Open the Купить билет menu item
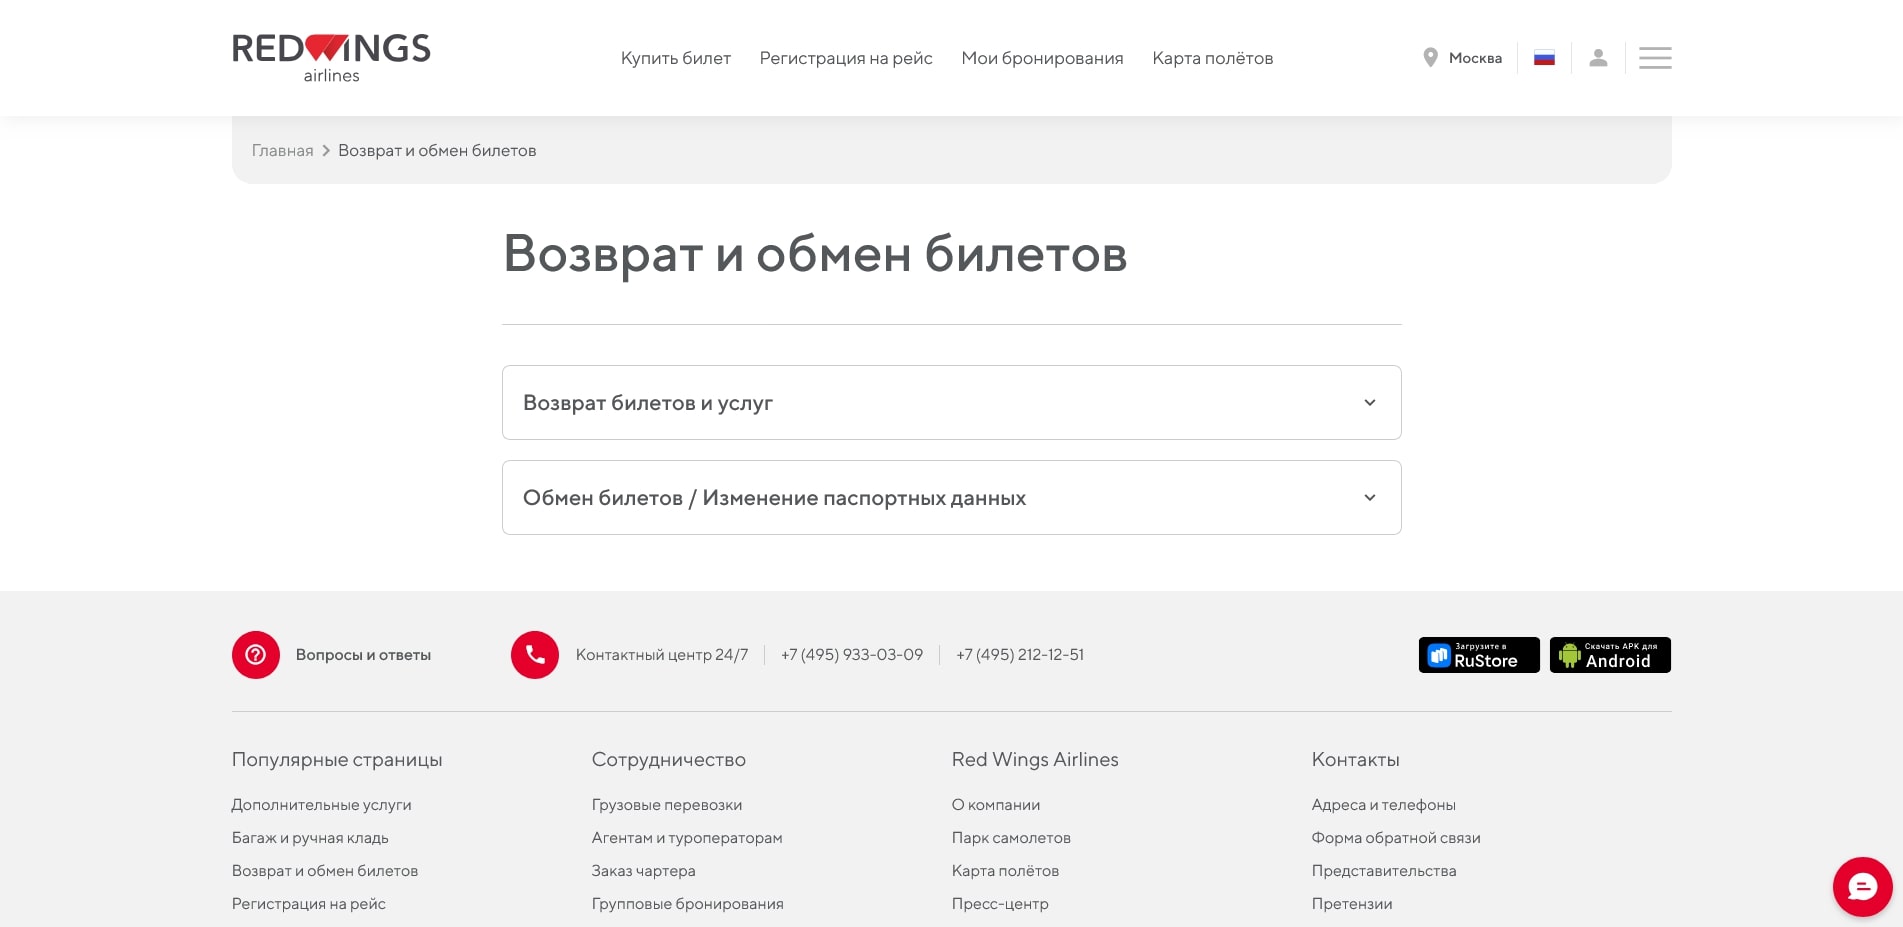Viewport: 1903px width, 927px height. 676,57
